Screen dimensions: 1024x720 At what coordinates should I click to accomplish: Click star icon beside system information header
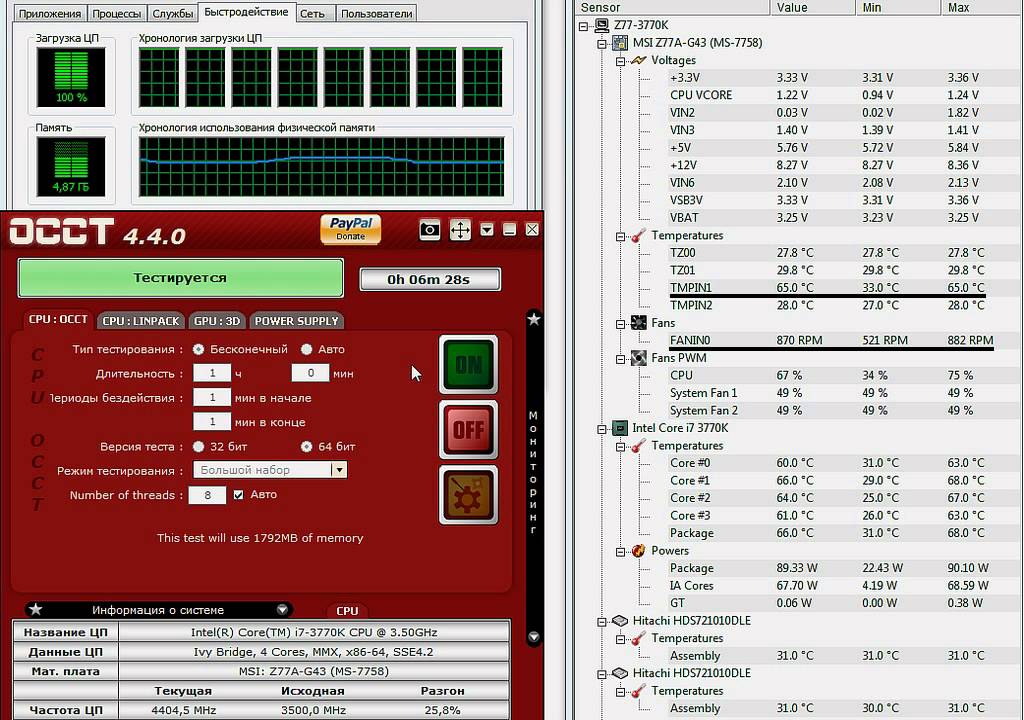coord(36,609)
